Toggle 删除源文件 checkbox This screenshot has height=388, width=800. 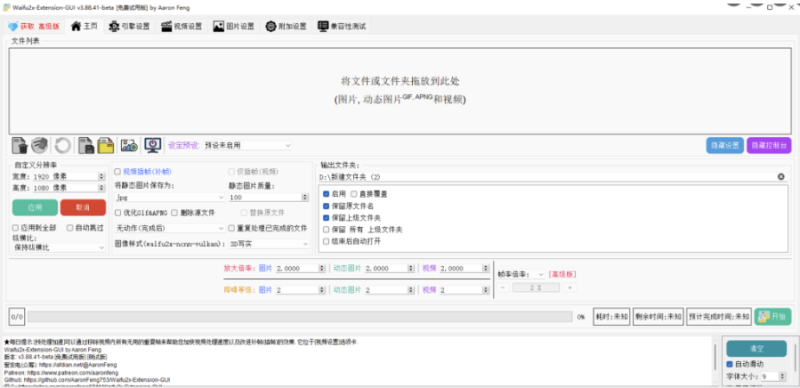(174, 212)
